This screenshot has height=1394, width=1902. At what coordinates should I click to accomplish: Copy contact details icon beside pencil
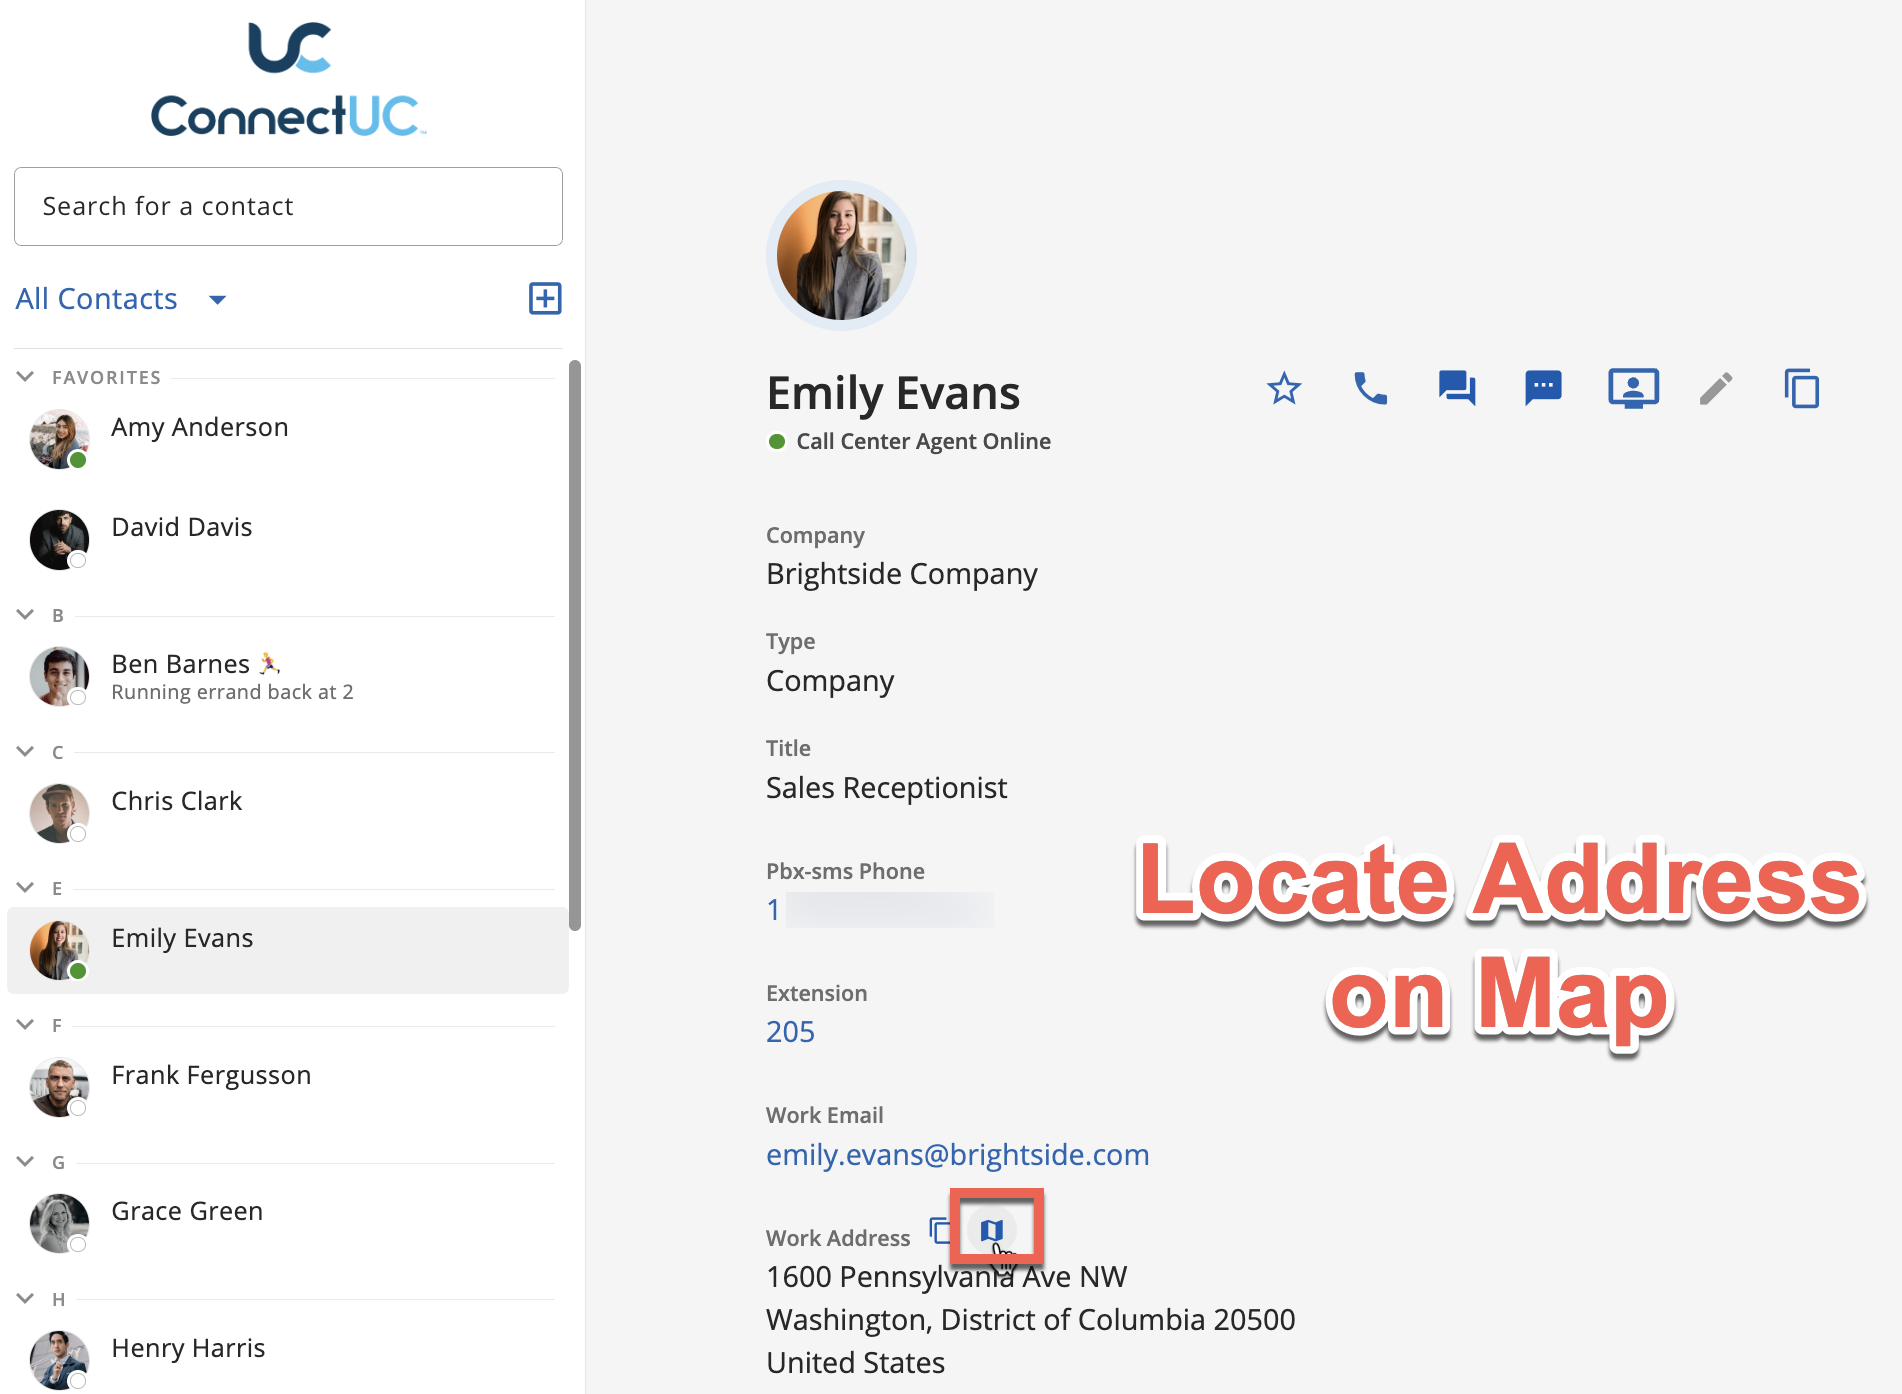click(x=1802, y=389)
